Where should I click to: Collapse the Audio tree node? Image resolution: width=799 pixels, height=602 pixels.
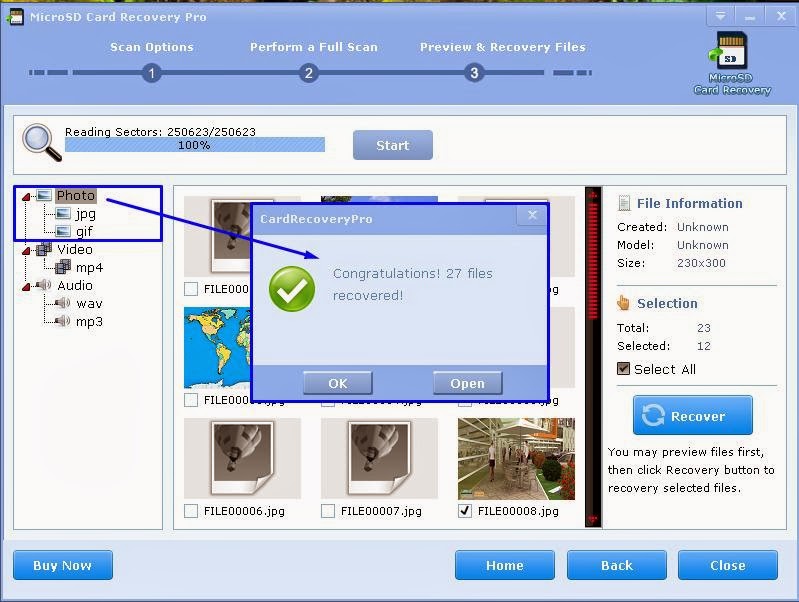26,286
